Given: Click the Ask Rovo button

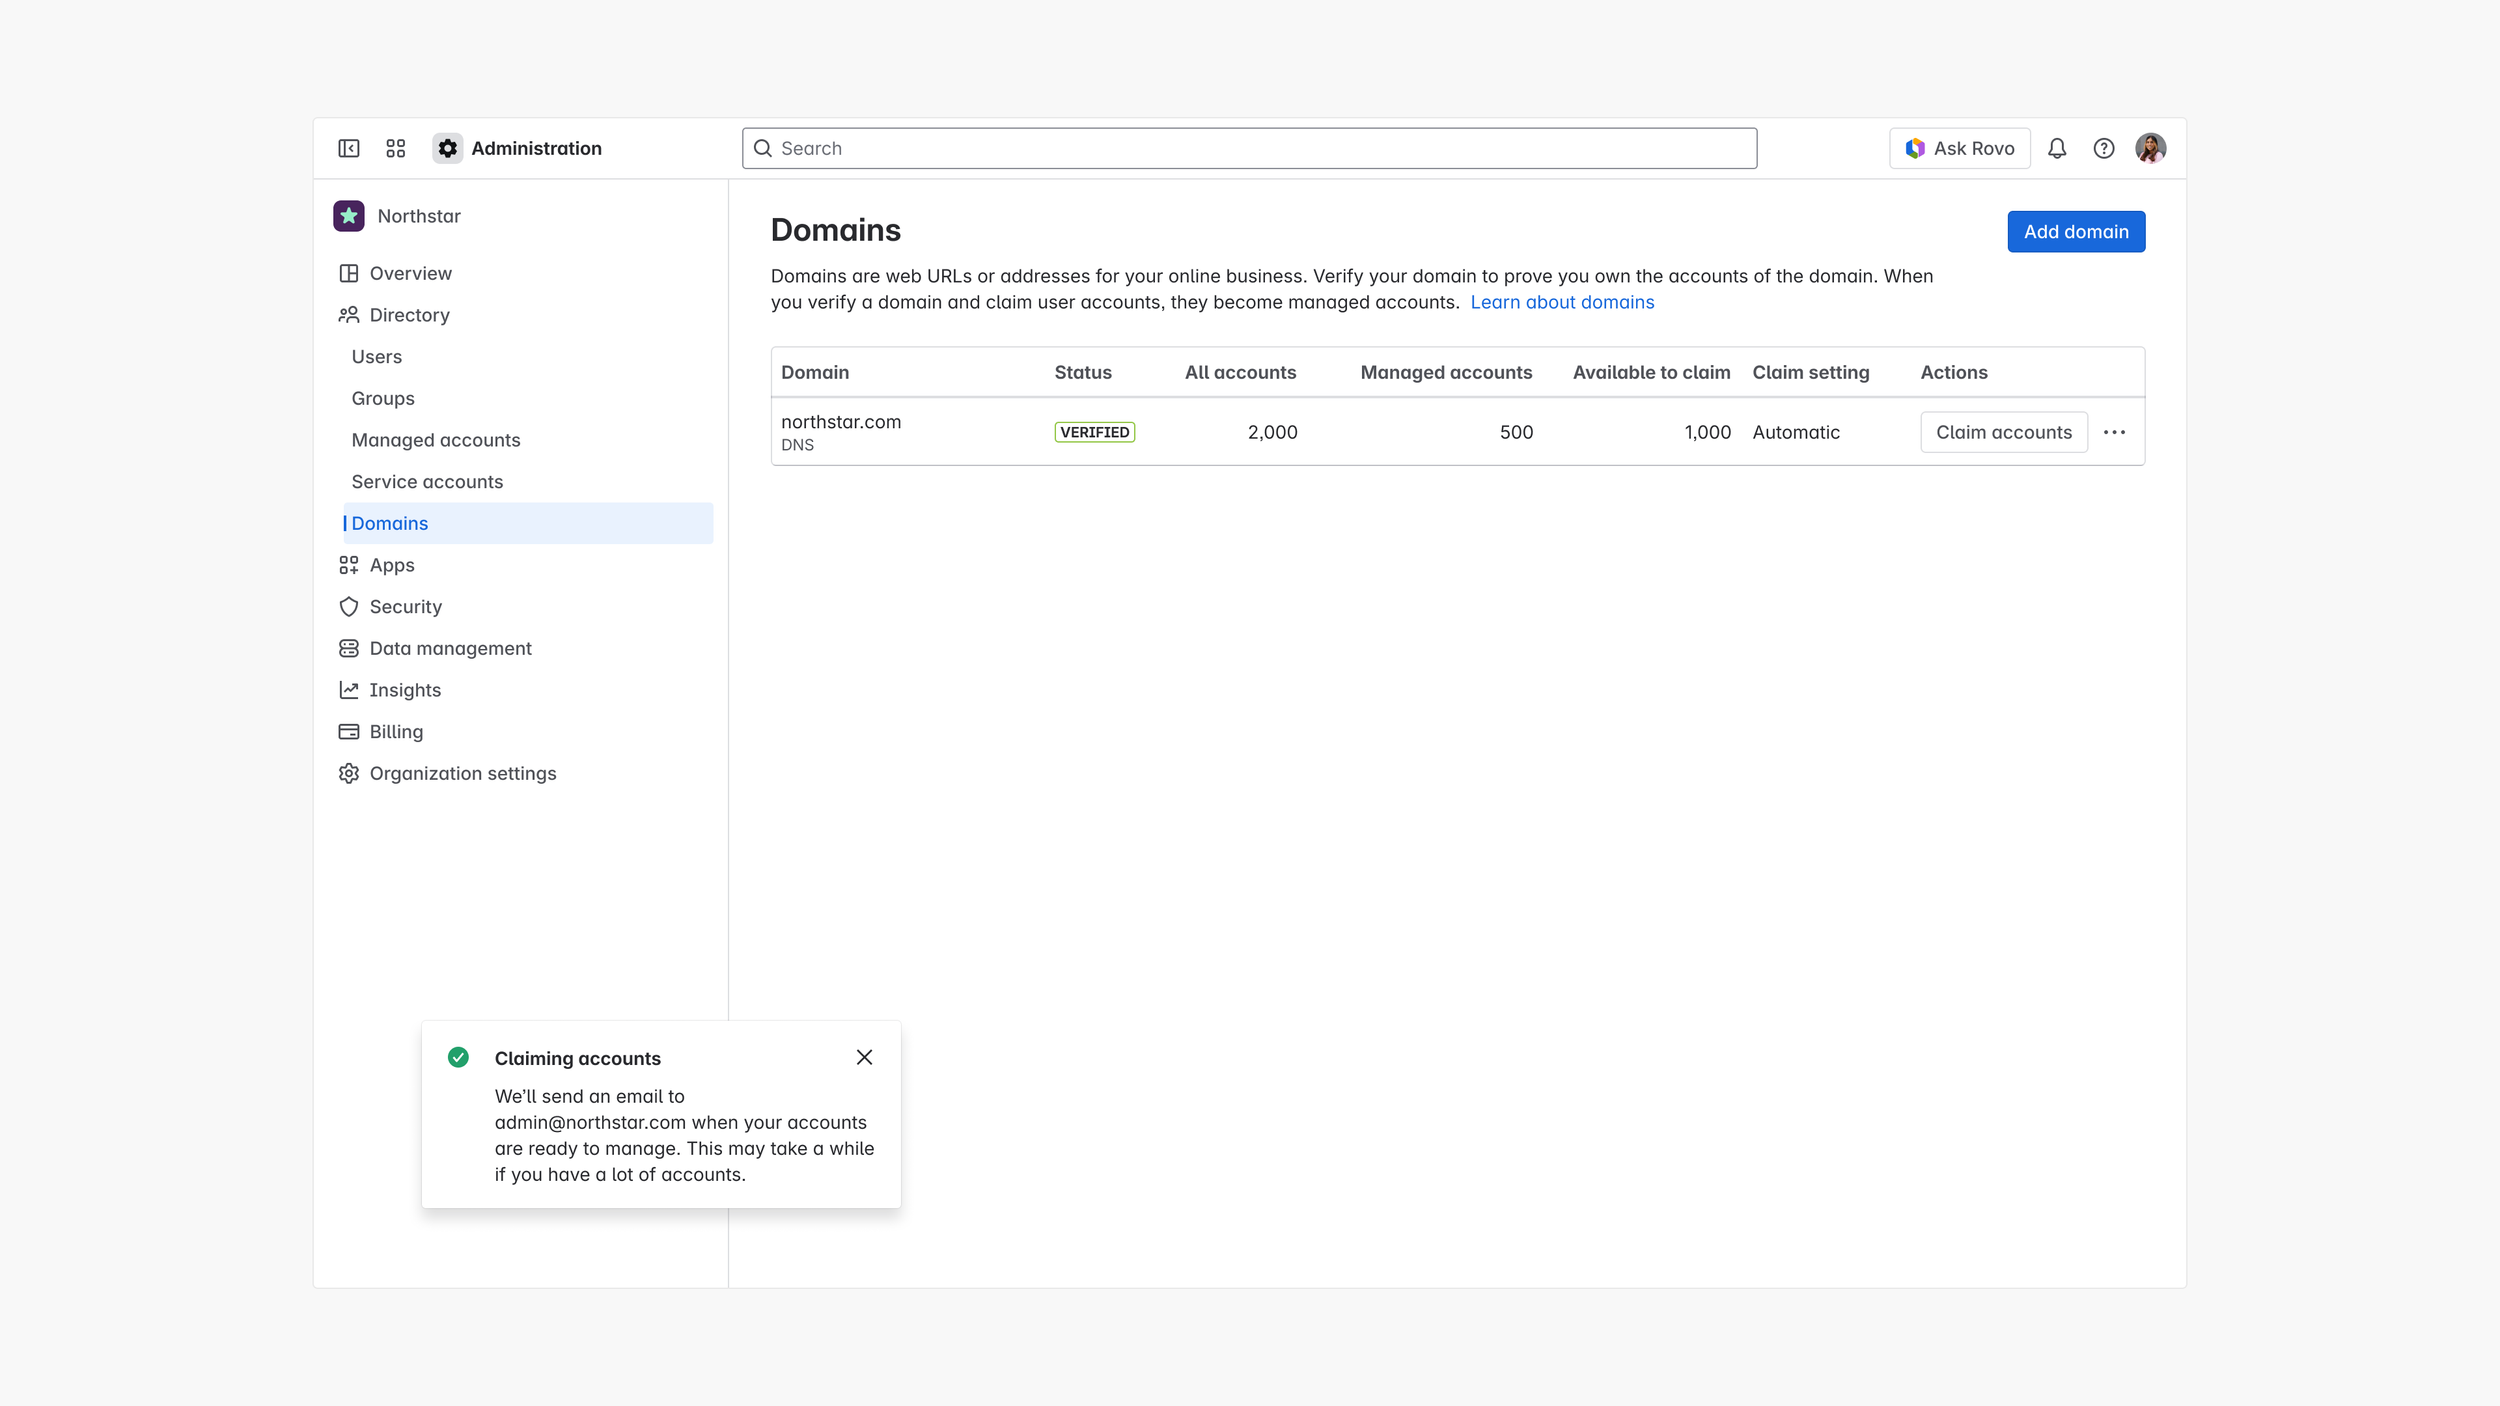Looking at the screenshot, I should pyautogui.click(x=1959, y=148).
